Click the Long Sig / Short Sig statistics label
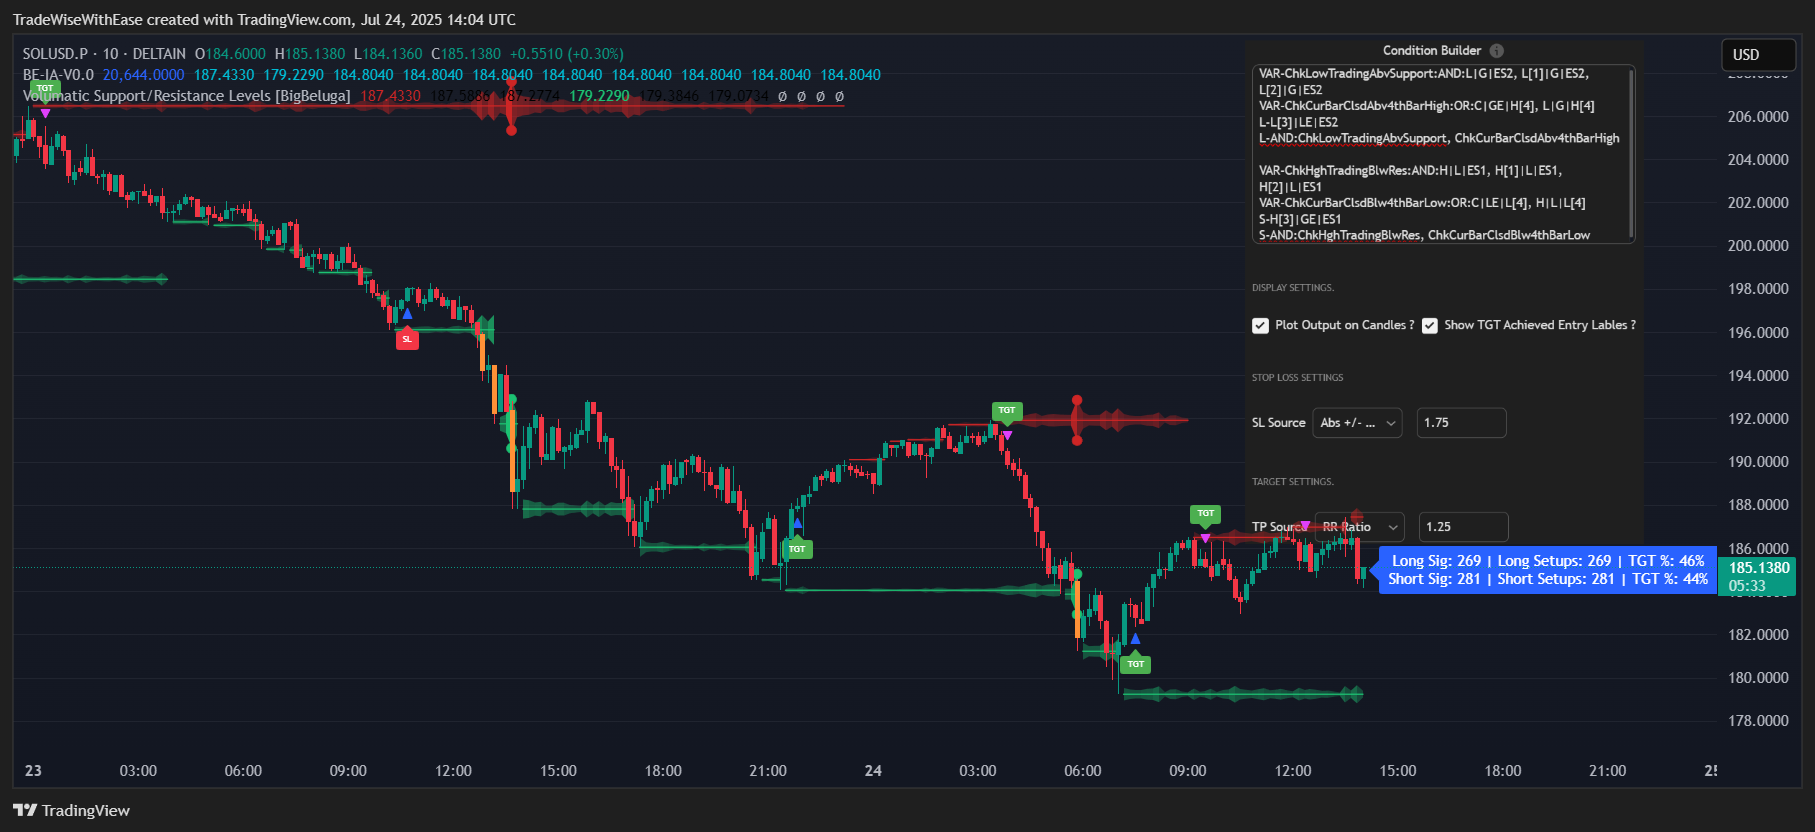This screenshot has width=1815, height=832. pyautogui.click(x=1547, y=570)
